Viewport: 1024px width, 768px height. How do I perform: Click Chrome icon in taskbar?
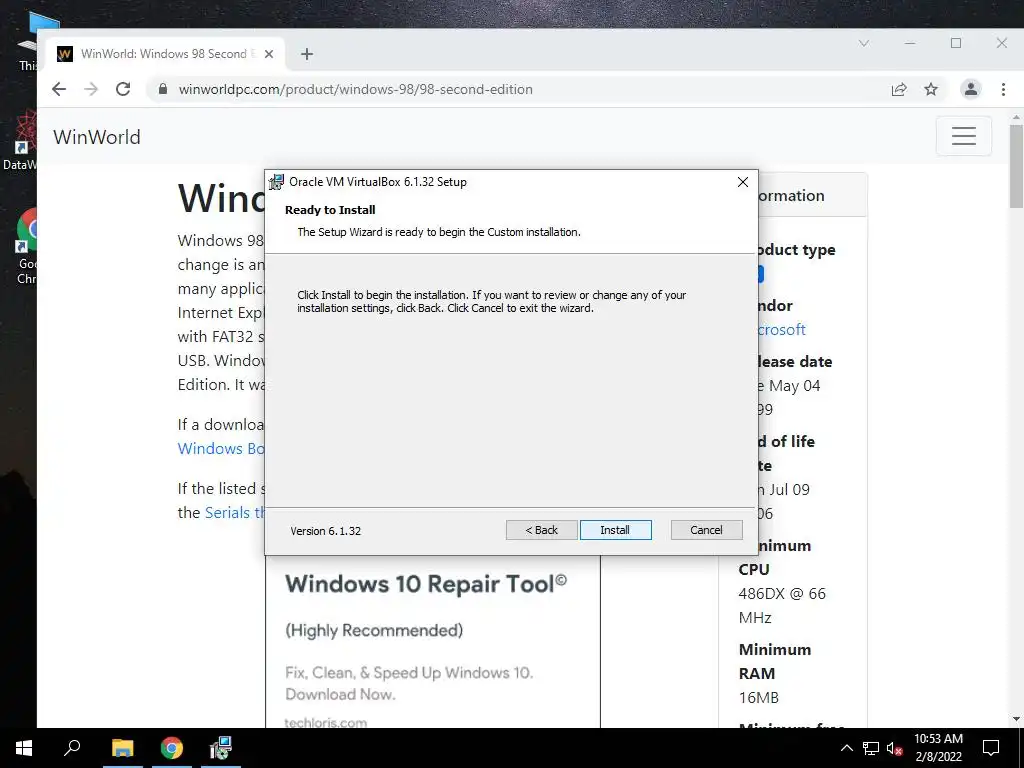[x=172, y=748]
